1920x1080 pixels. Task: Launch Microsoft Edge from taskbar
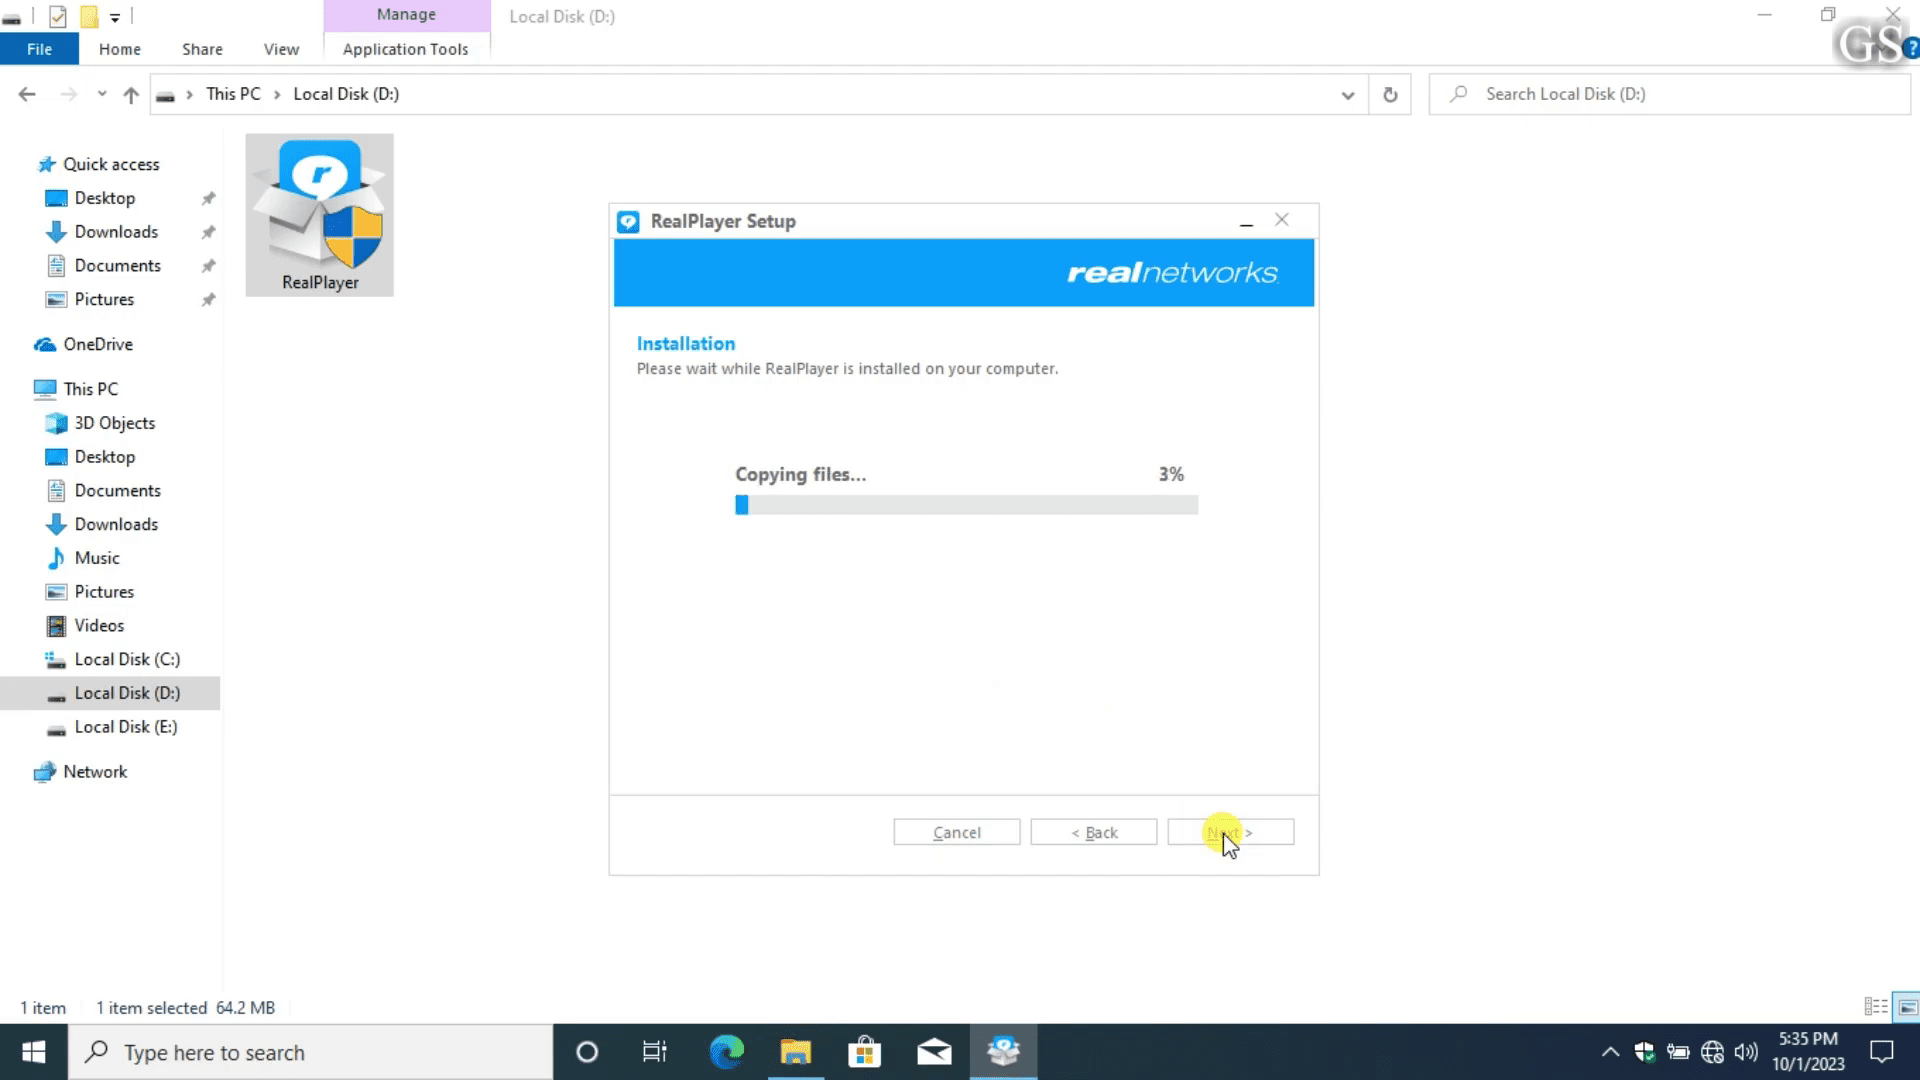coord(727,1052)
